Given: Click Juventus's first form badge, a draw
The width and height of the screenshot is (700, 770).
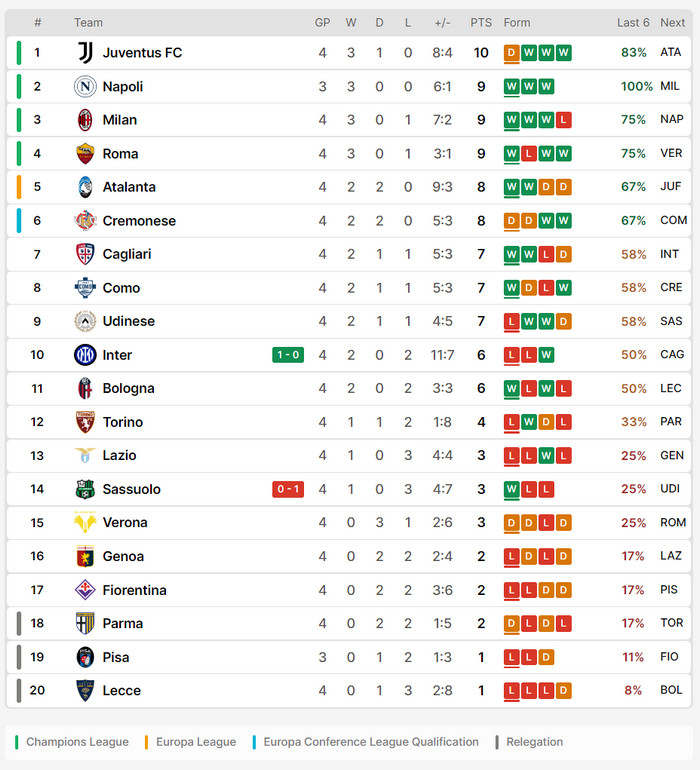Looking at the screenshot, I should point(512,53).
